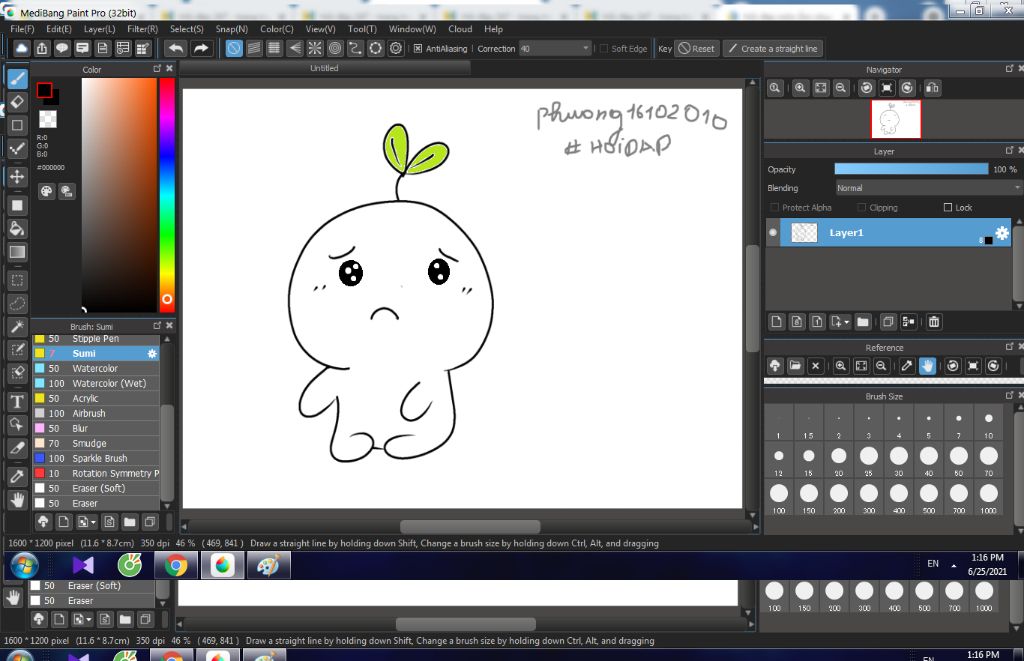Select the Move tool
The width and height of the screenshot is (1024, 661).
click(x=17, y=177)
